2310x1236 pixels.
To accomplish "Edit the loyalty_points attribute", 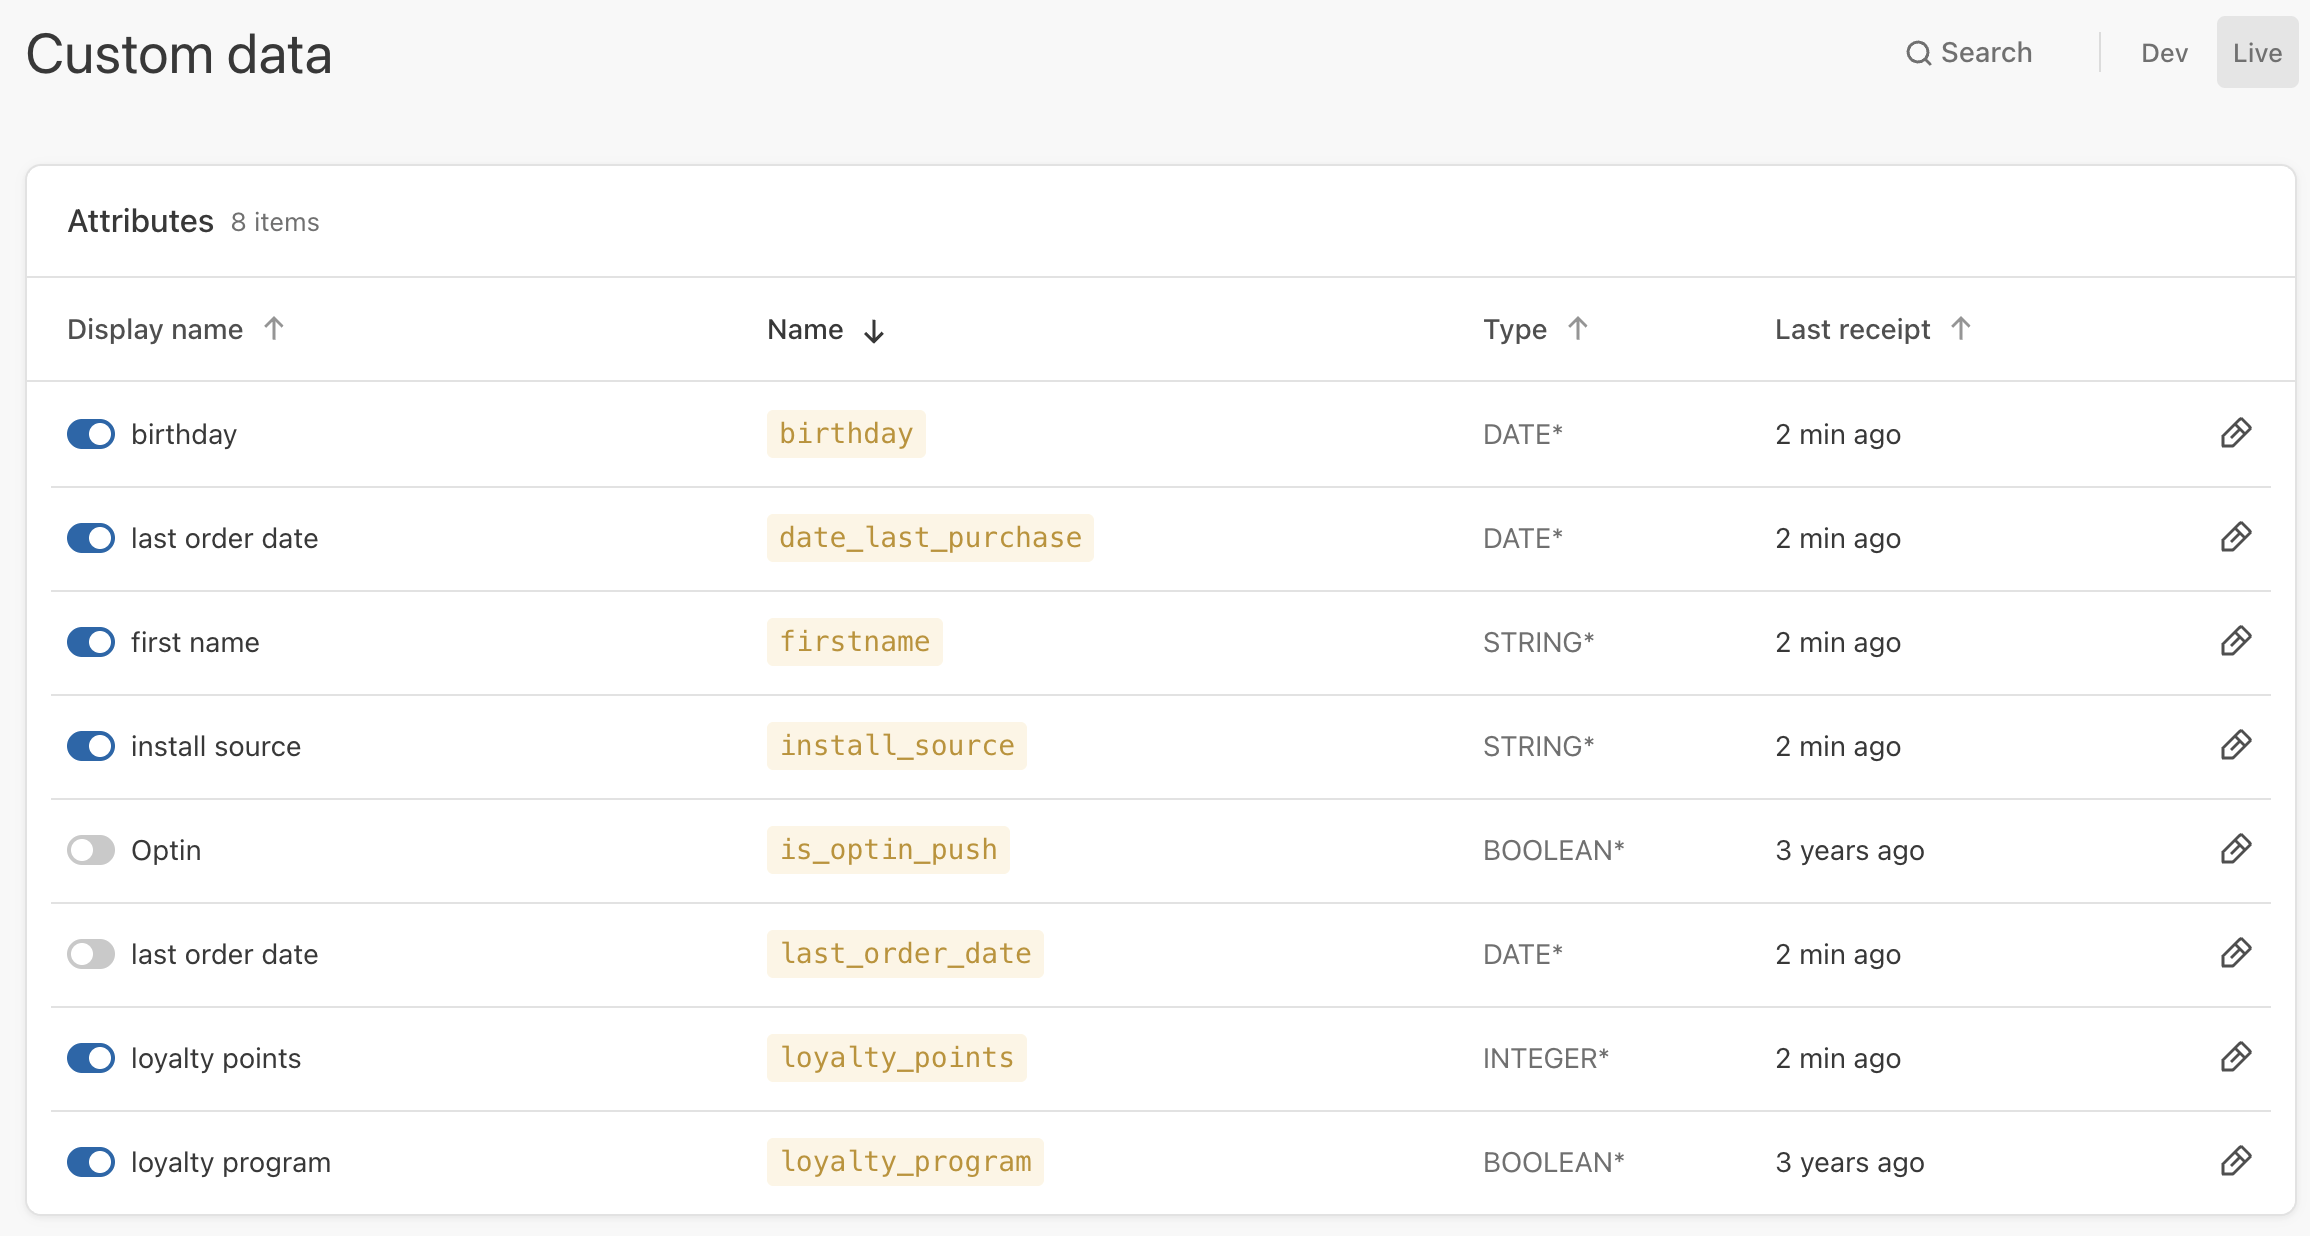I will 2235,1057.
